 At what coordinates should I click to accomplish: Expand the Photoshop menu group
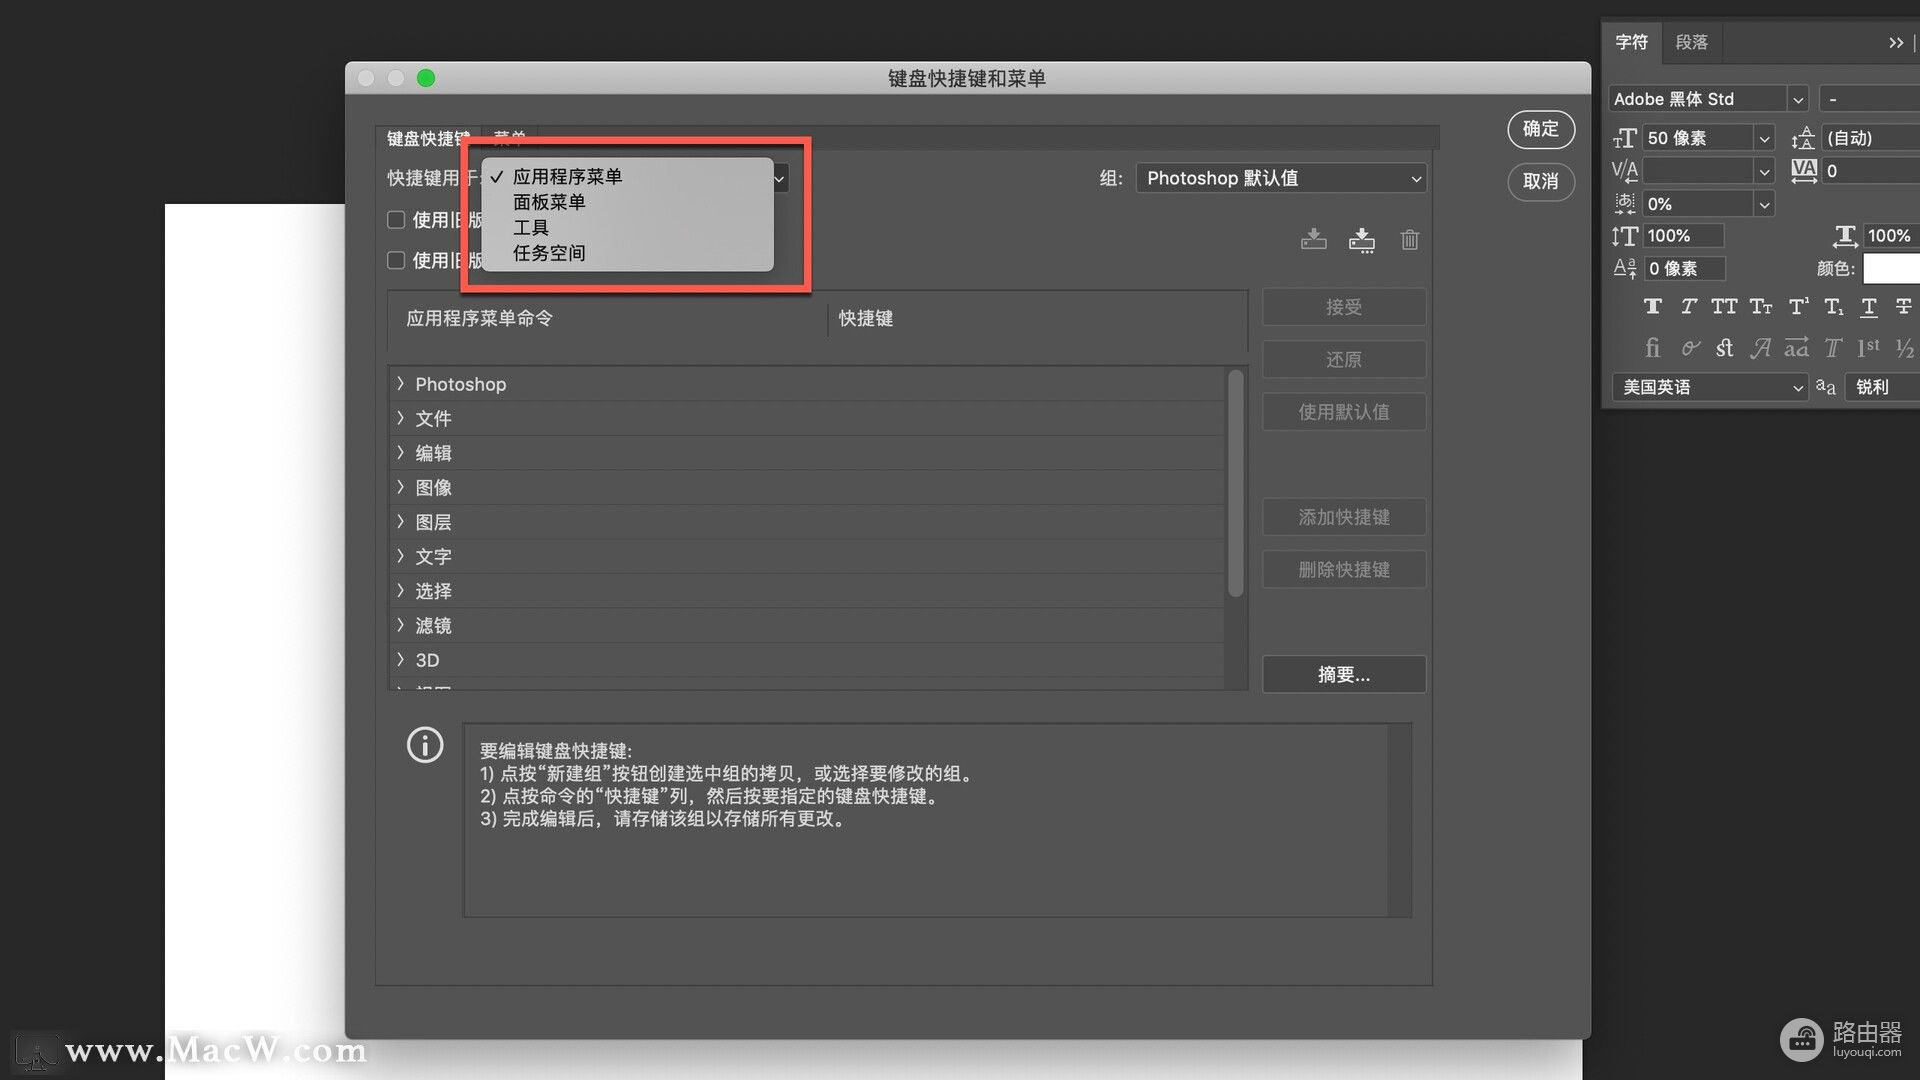(x=400, y=384)
